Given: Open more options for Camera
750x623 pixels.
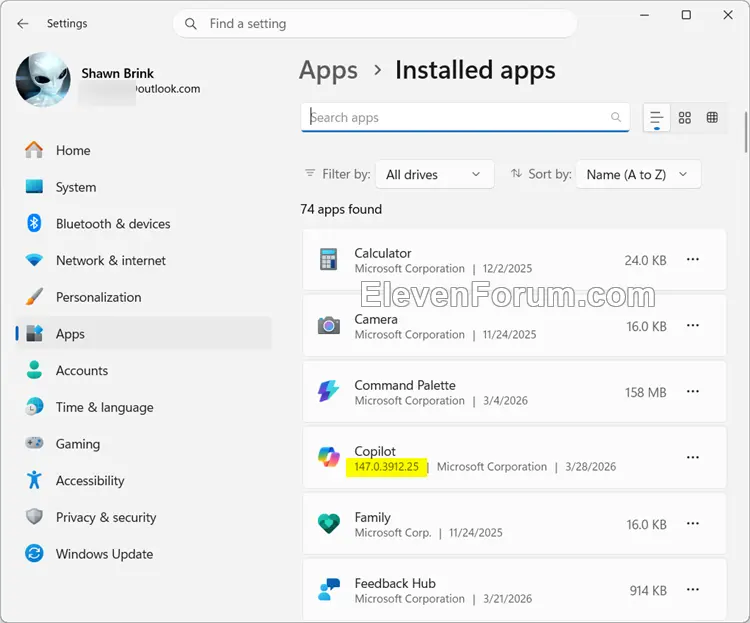Looking at the screenshot, I should [x=693, y=325].
